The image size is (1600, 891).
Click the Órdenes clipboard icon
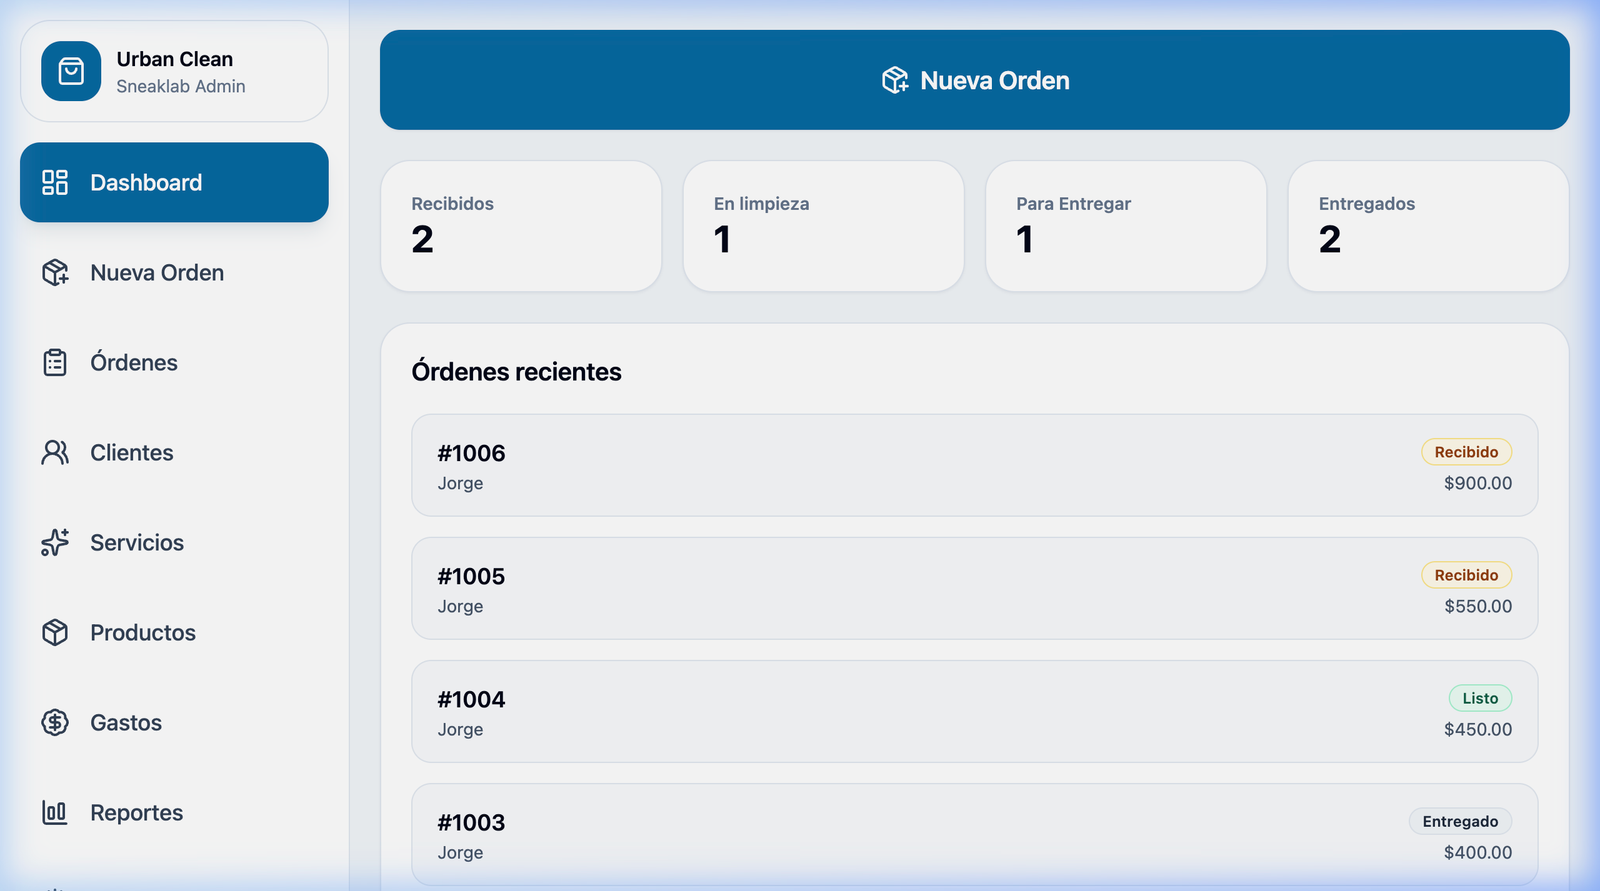coord(55,362)
